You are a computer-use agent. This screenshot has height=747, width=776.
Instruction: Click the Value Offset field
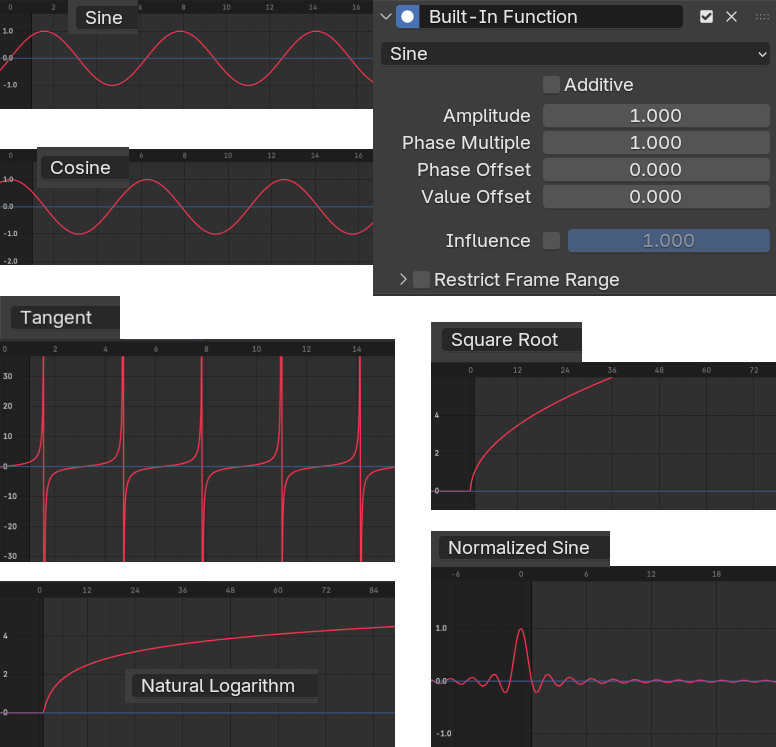pos(655,197)
